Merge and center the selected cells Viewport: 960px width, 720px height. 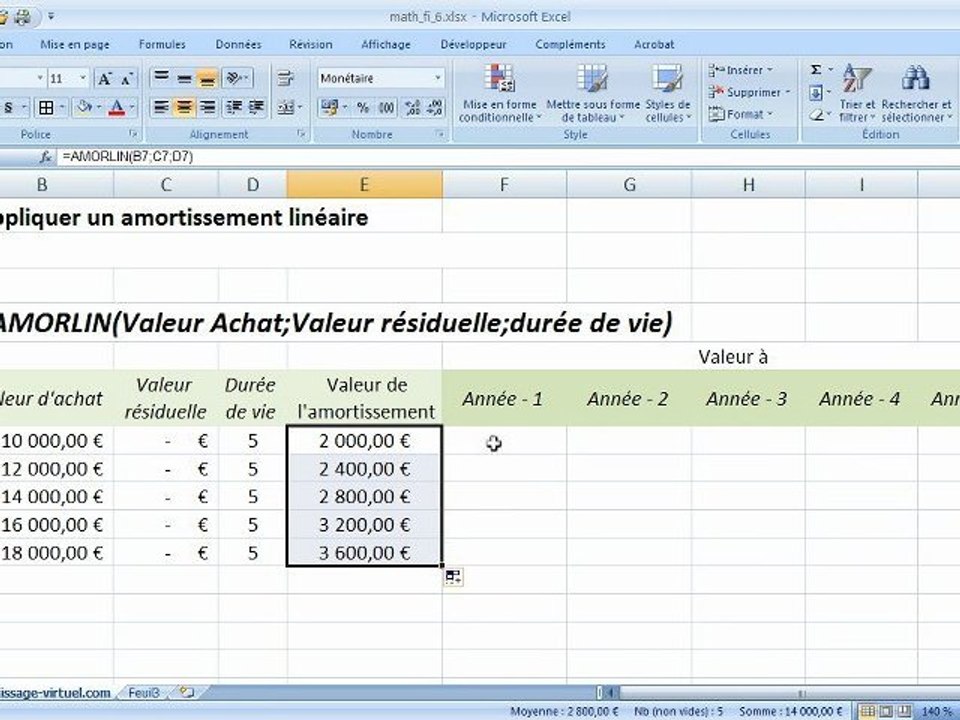coord(286,108)
